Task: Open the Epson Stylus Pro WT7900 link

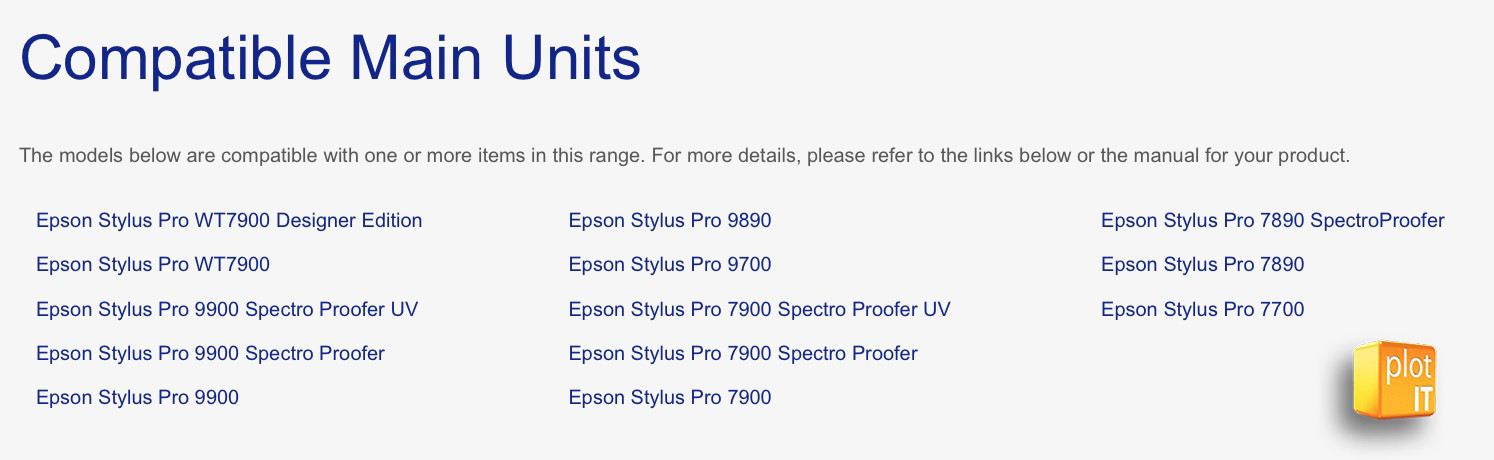Action: (x=153, y=265)
